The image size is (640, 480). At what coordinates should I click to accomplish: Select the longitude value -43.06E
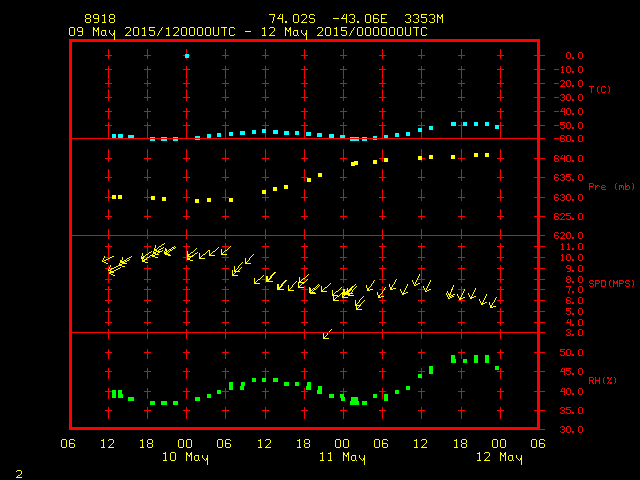(x=360, y=19)
